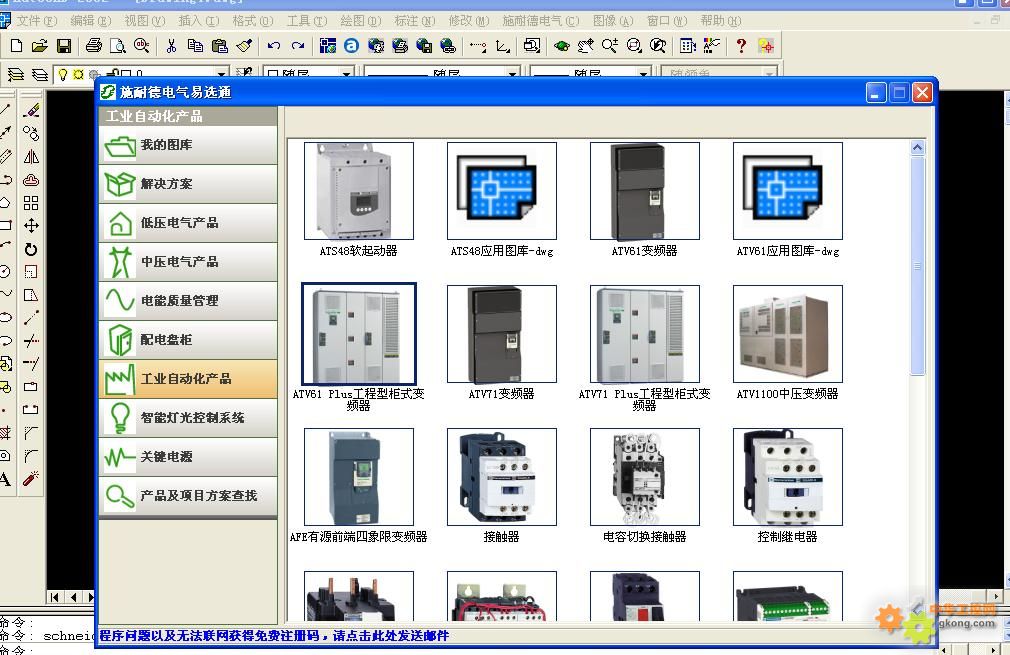Viewport: 1010px width, 655px height.
Task: Click the Help question mark icon
Action: pos(741,46)
